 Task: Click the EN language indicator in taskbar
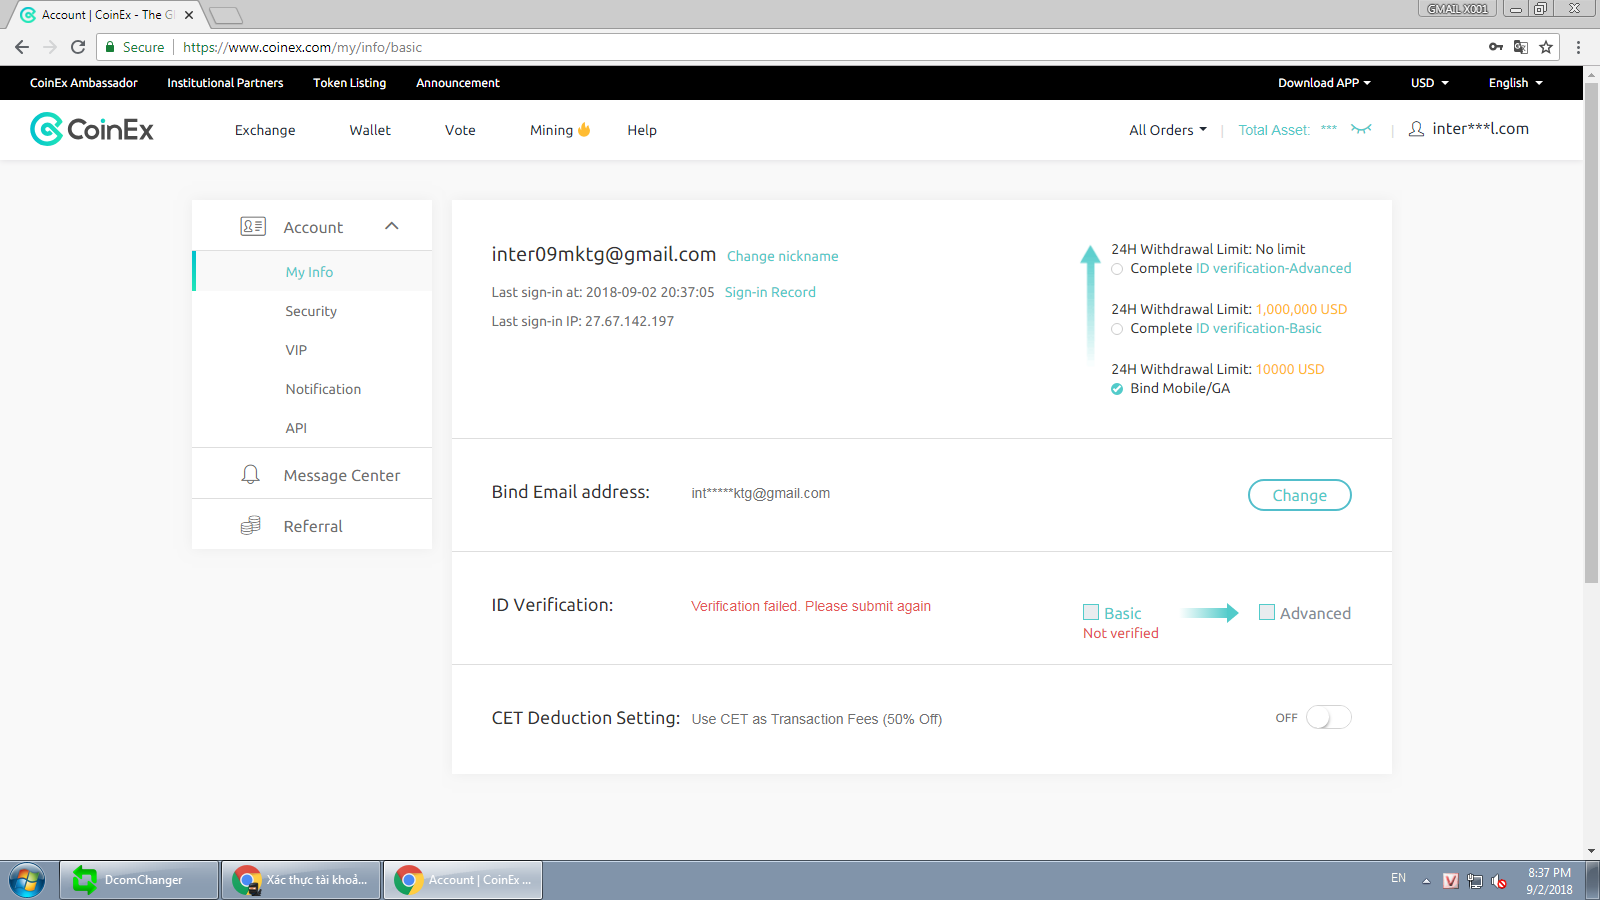pyautogui.click(x=1398, y=878)
